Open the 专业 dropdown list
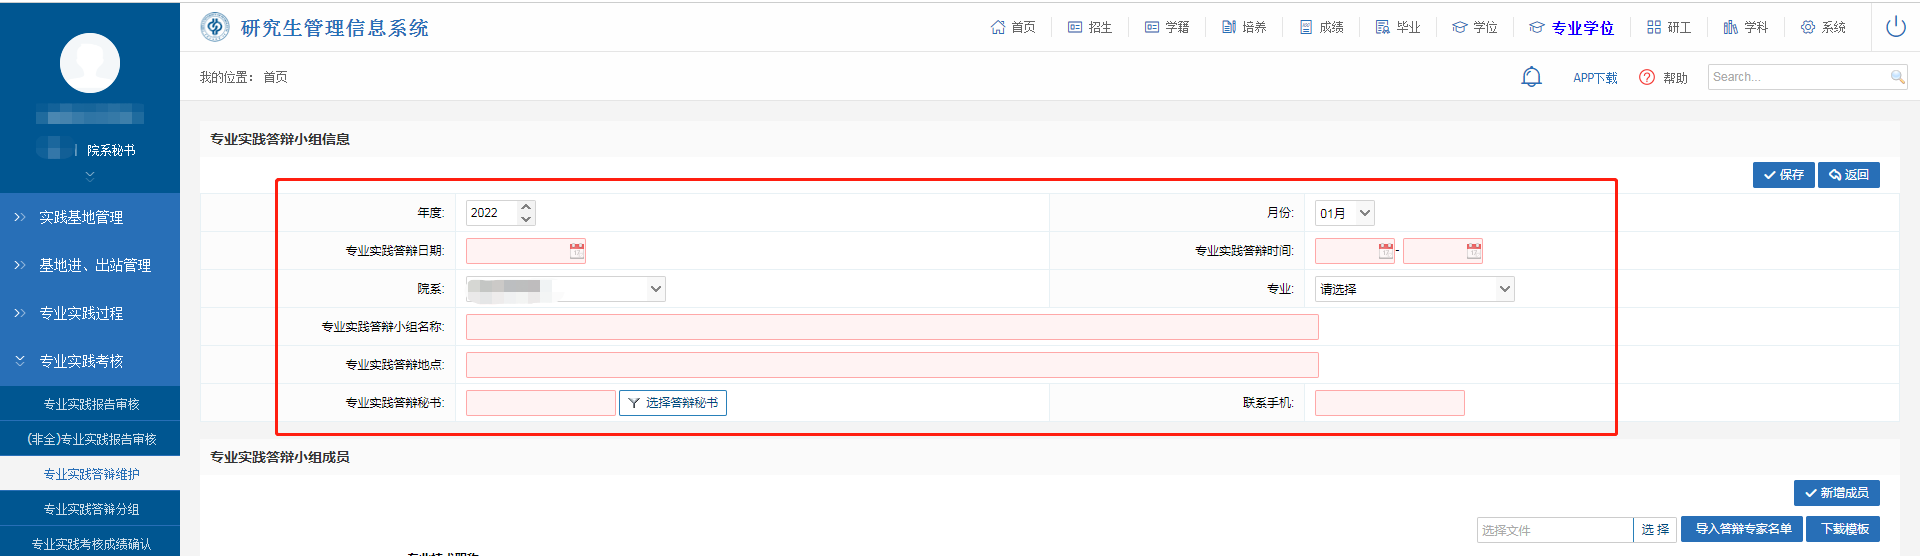 pyautogui.click(x=1414, y=289)
